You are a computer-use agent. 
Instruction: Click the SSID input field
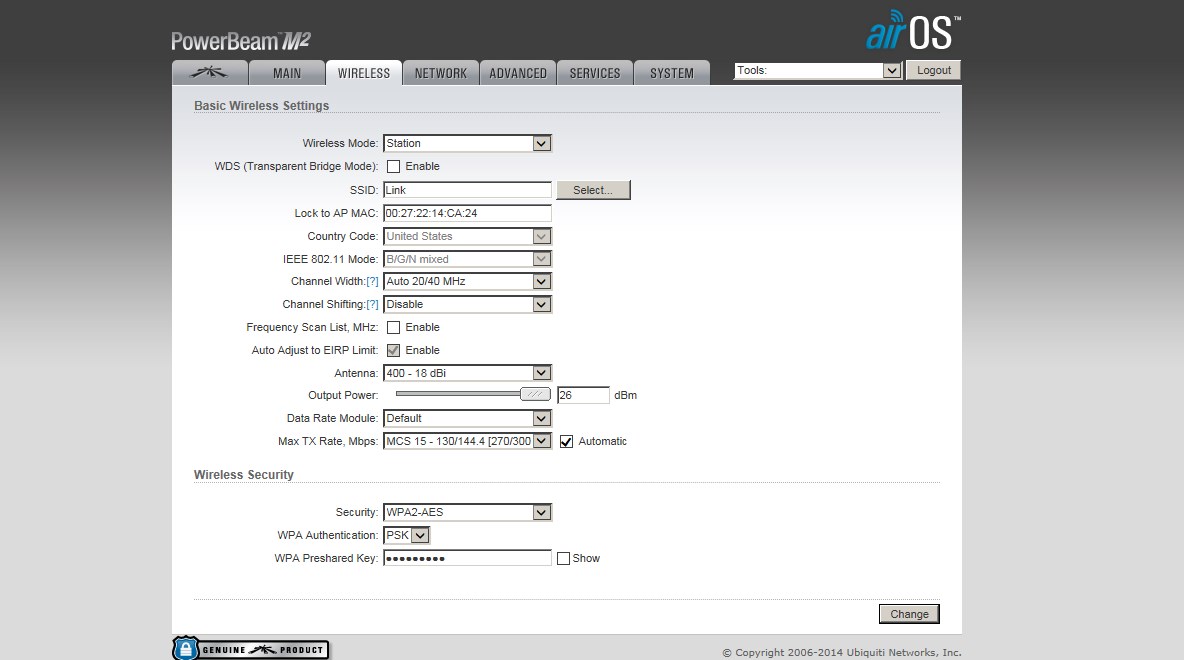pos(467,190)
